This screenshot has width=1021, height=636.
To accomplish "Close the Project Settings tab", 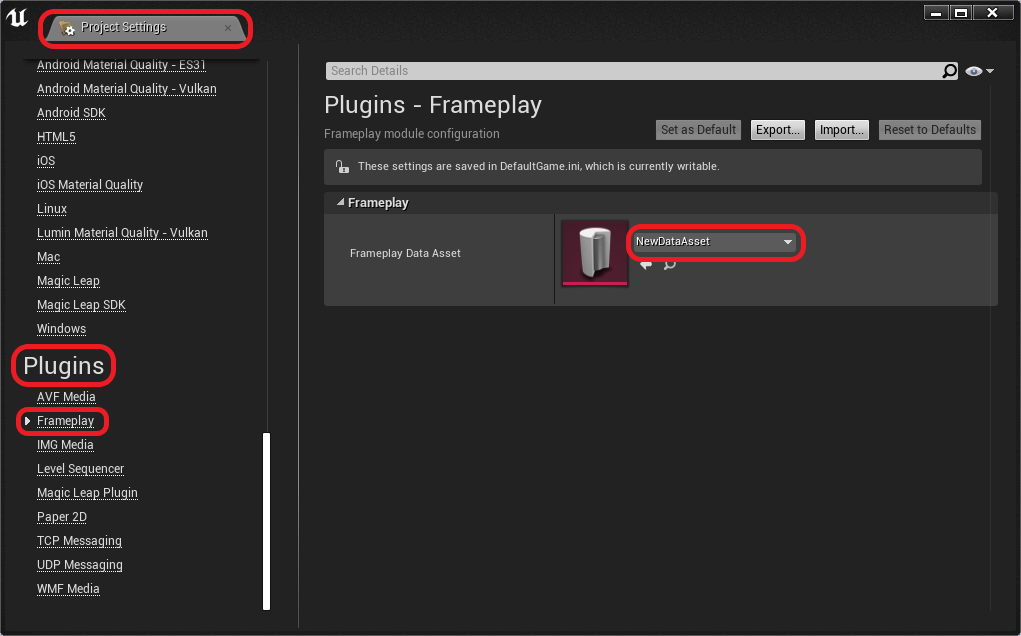I will 228,28.
